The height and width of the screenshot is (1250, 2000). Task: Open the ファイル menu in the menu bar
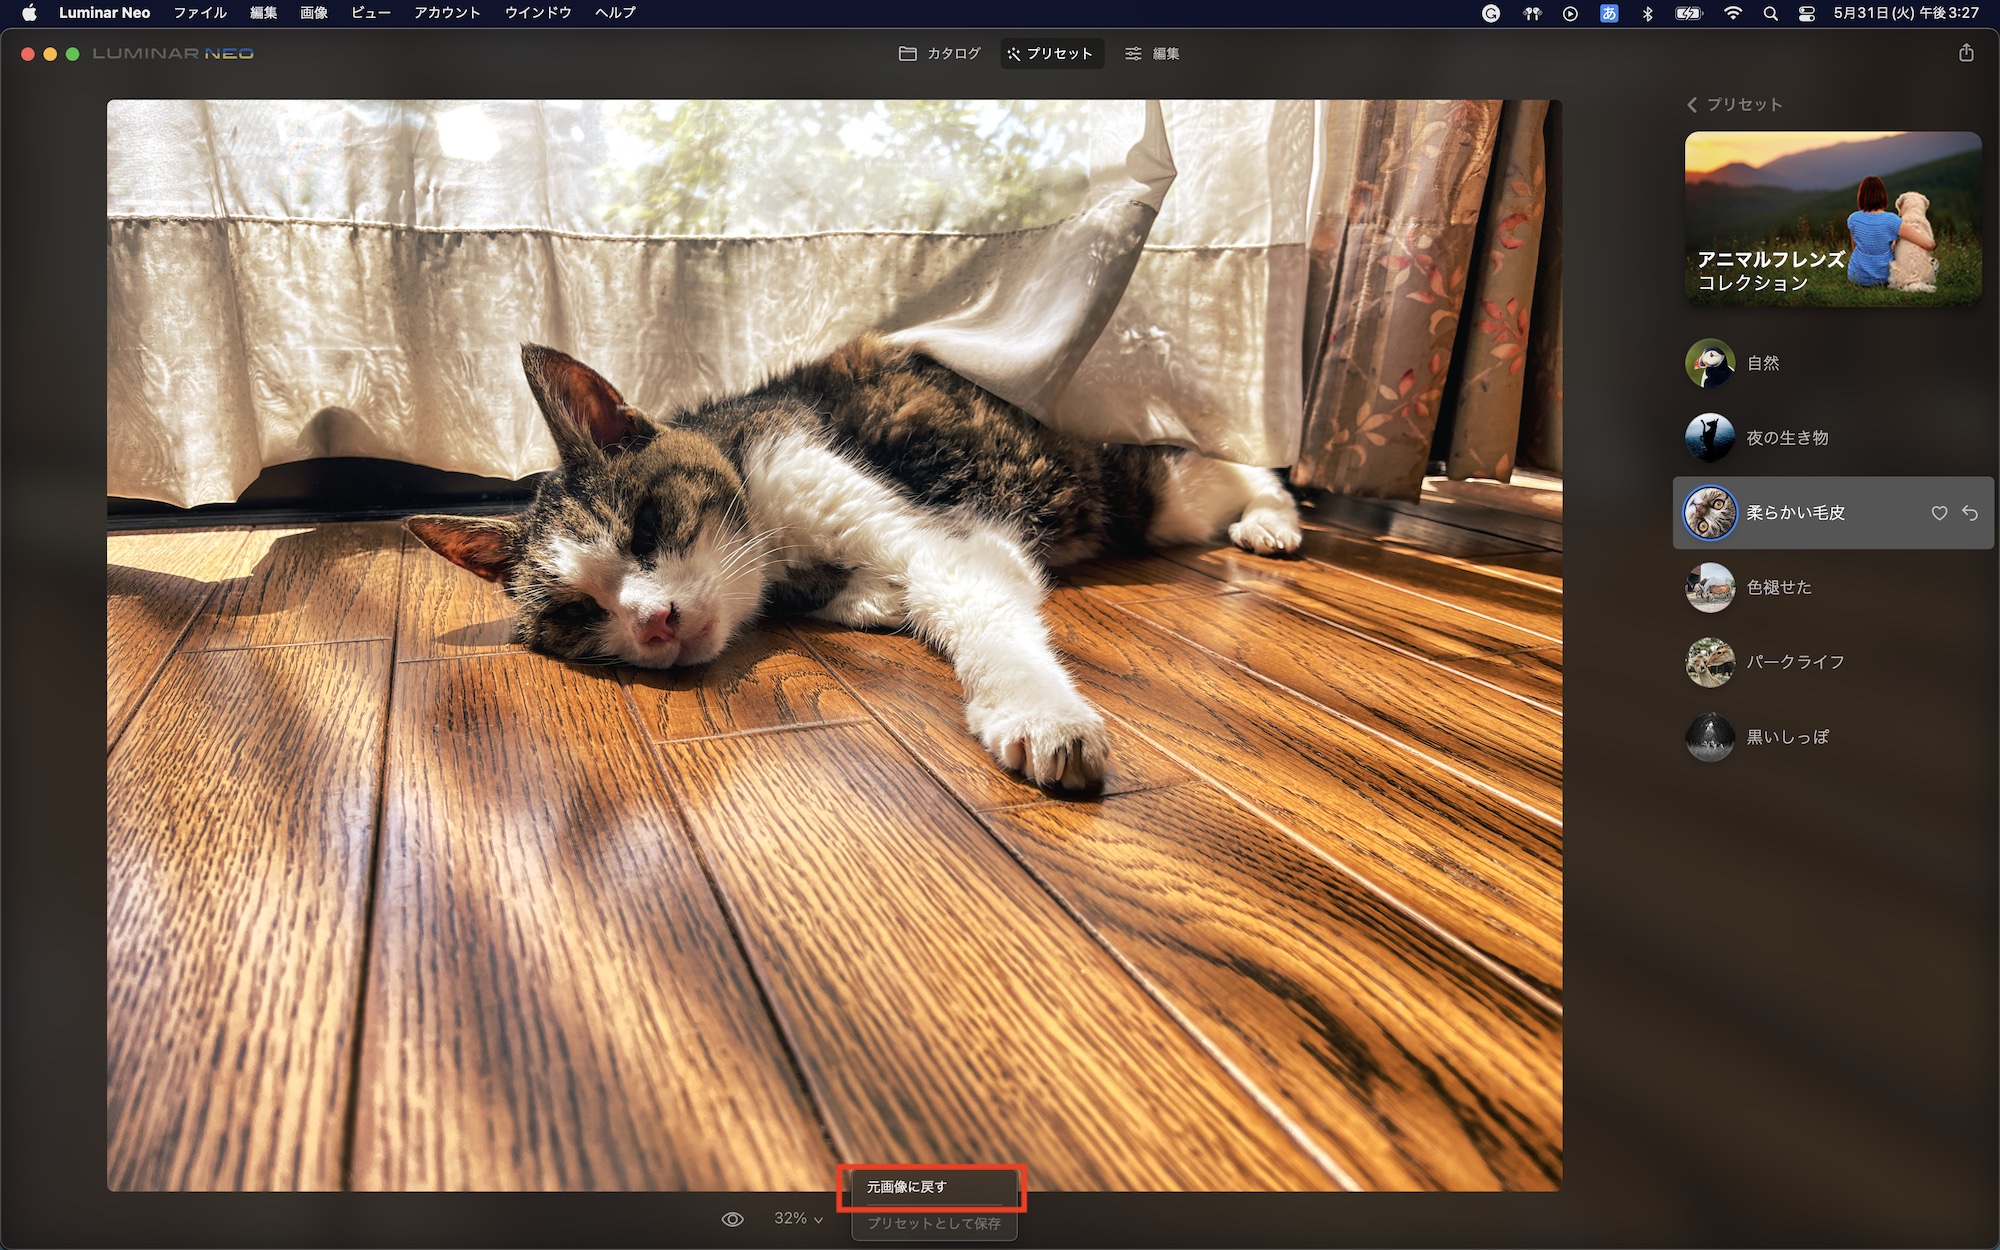click(x=200, y=13)
